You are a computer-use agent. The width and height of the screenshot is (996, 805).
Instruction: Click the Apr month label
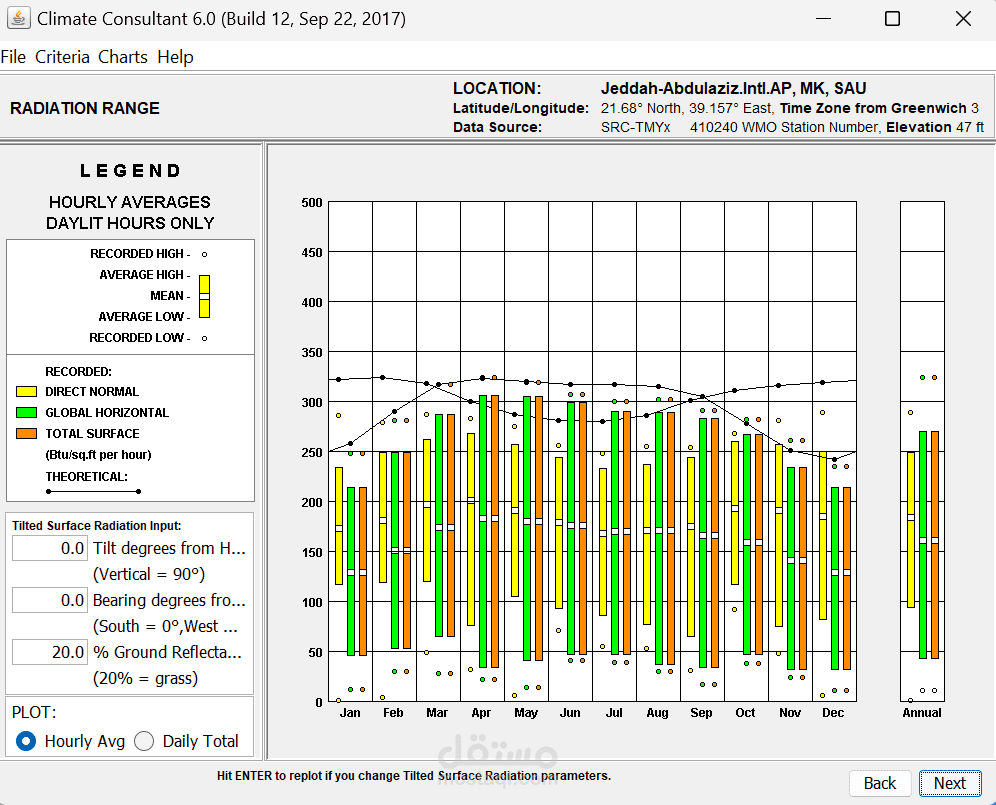[x=481, y=713]
